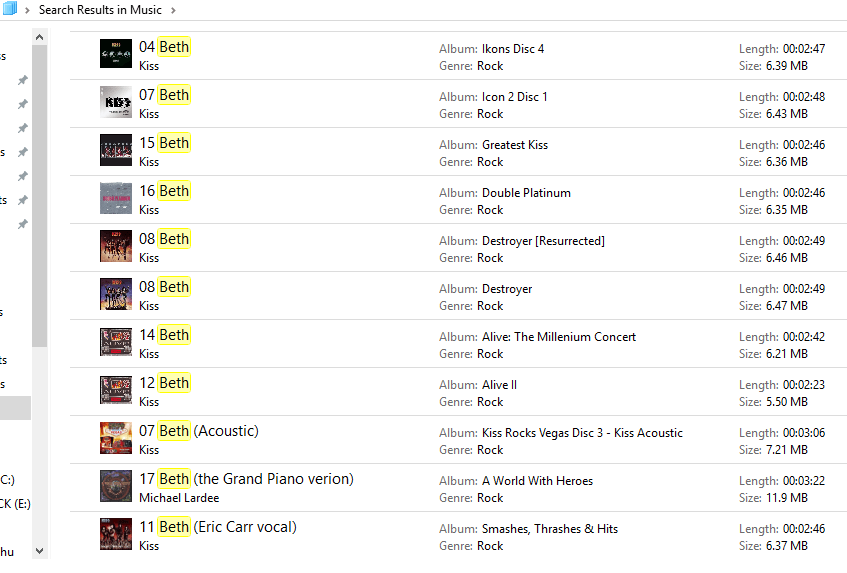The width and height of the screenshot is (847, 573).
Task: Click the A World With Heroes album icon
Action: (116, 486)
